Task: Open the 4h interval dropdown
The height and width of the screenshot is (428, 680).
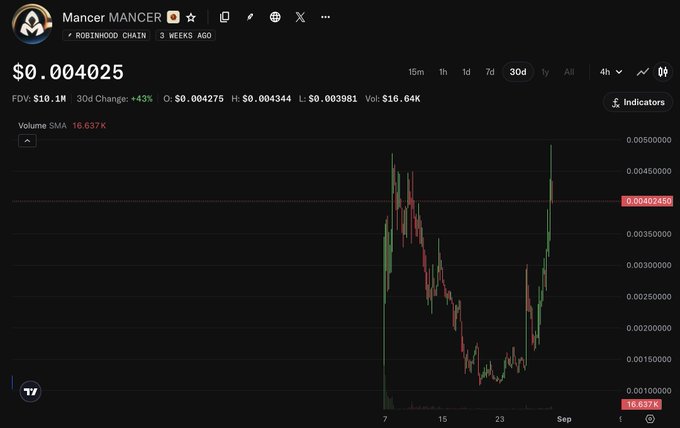Action: click(x=611, y=72)
